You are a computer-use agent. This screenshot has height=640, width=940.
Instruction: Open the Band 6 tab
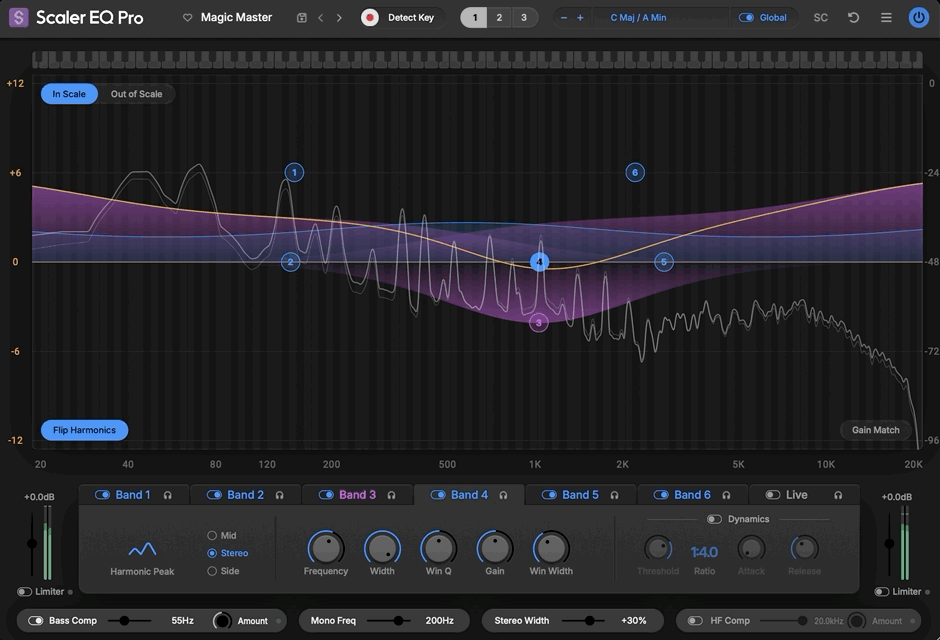pos(692,495)
